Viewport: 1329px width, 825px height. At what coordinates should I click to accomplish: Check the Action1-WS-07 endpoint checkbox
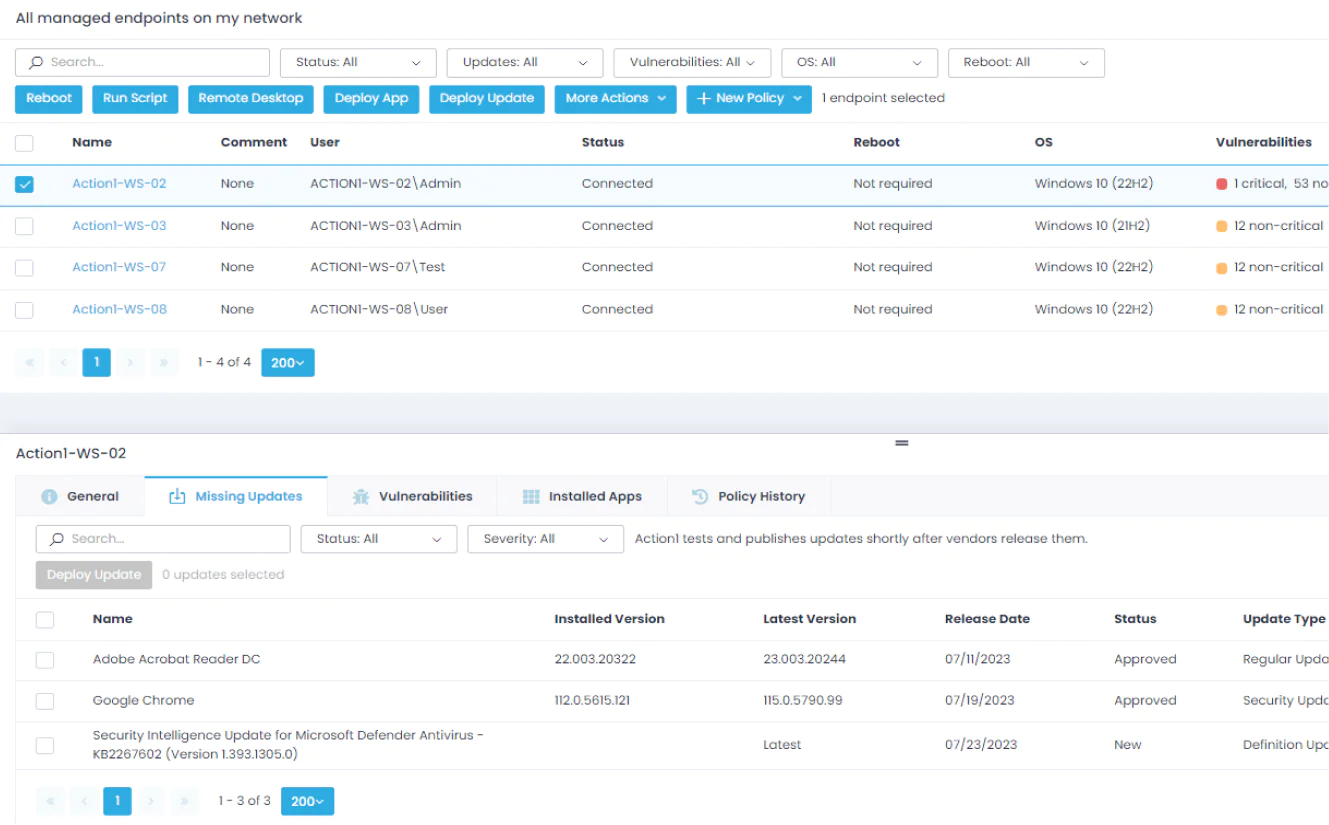tap(24, 268)
